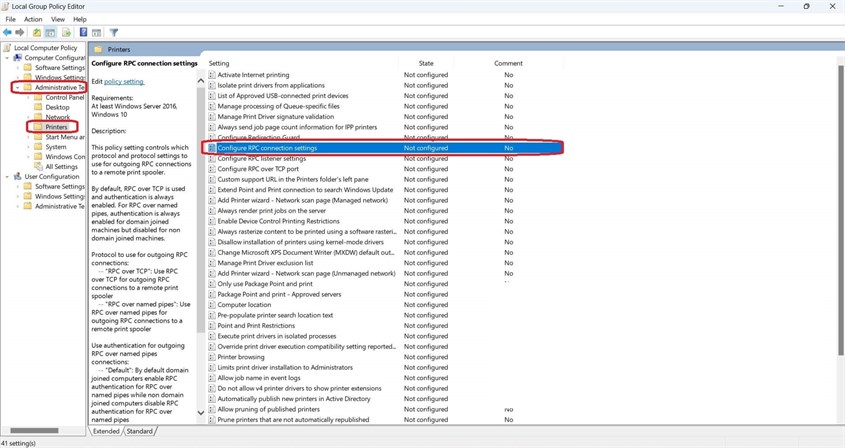Select the Printers folder in the tree
The height and width of the screenshot is (448, 845).
coord(56,127)
